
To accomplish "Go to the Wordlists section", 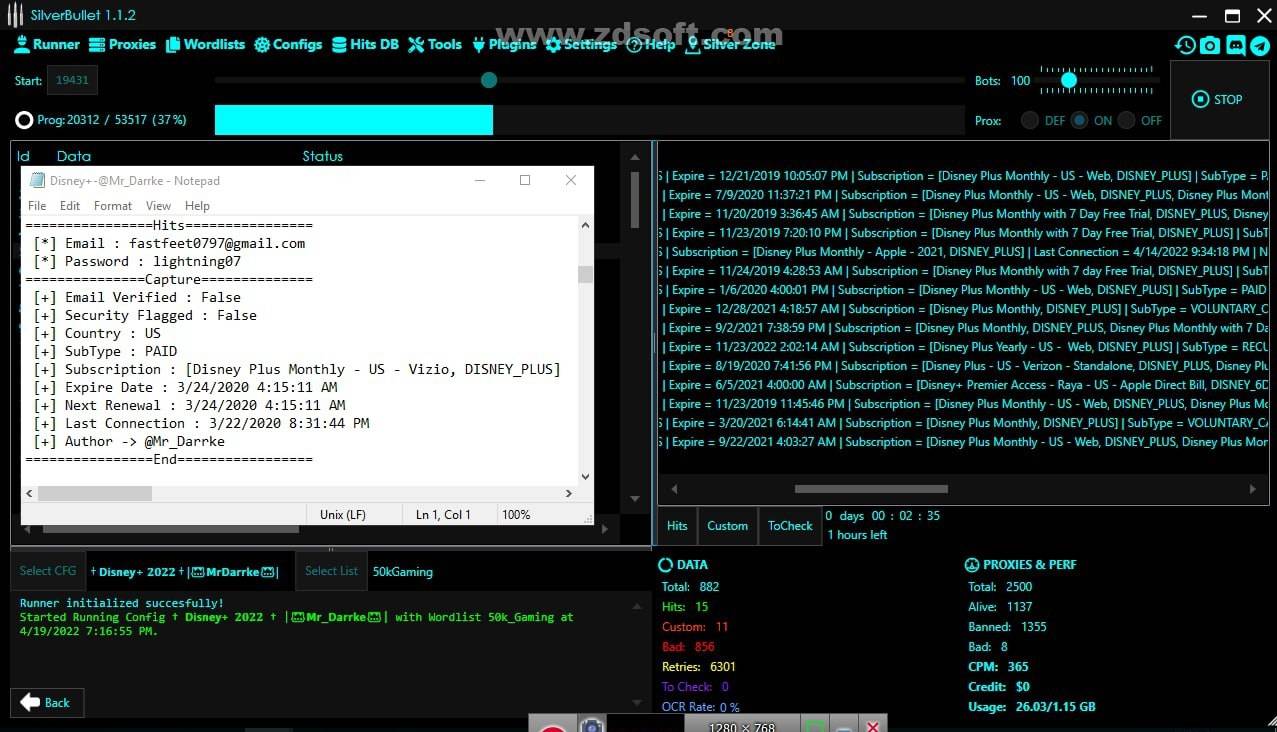I will tap(205, 44).
